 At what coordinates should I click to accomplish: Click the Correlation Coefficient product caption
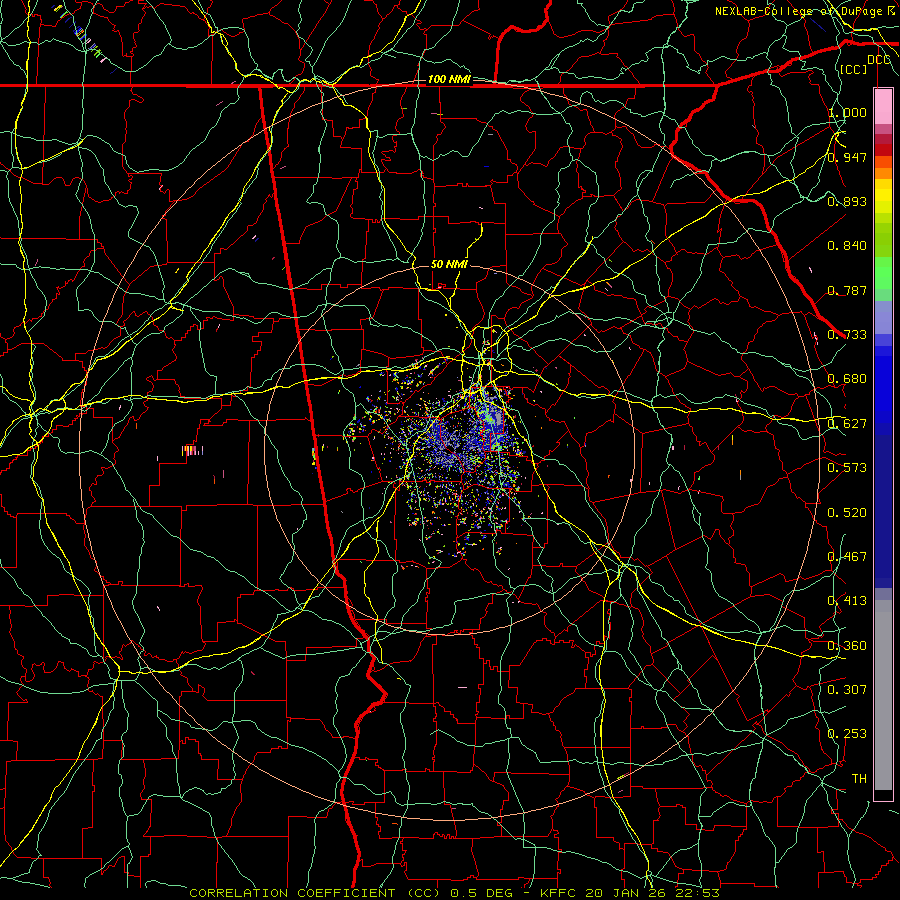tap(454, 893)
